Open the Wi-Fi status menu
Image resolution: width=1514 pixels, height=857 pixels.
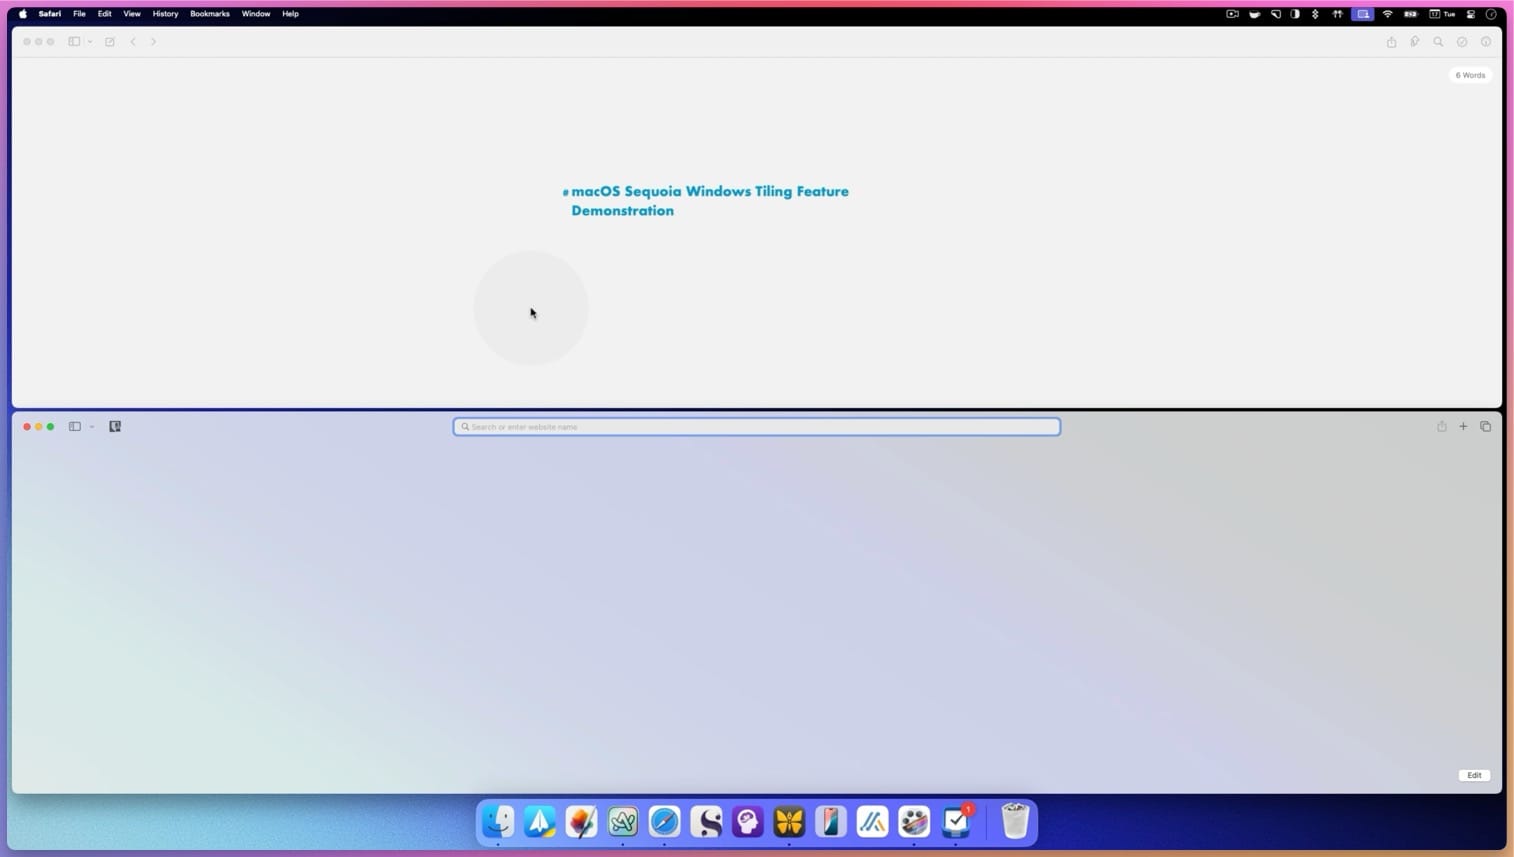pos(1386,13)
